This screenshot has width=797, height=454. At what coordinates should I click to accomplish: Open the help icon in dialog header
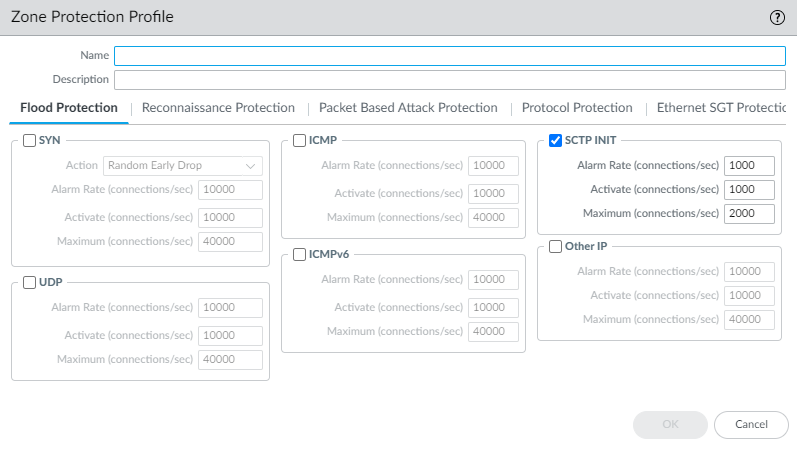point(777,17)
